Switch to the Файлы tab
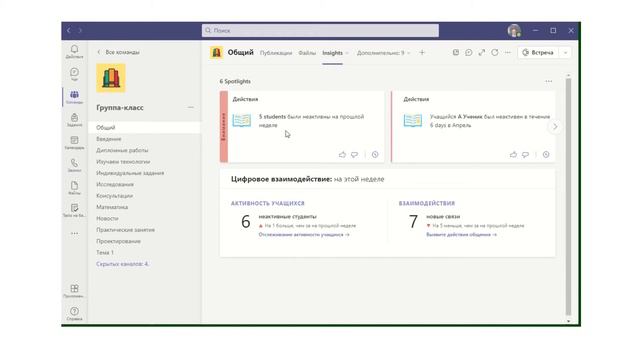This screenshot has width=640, height=360. click(307, 53)
